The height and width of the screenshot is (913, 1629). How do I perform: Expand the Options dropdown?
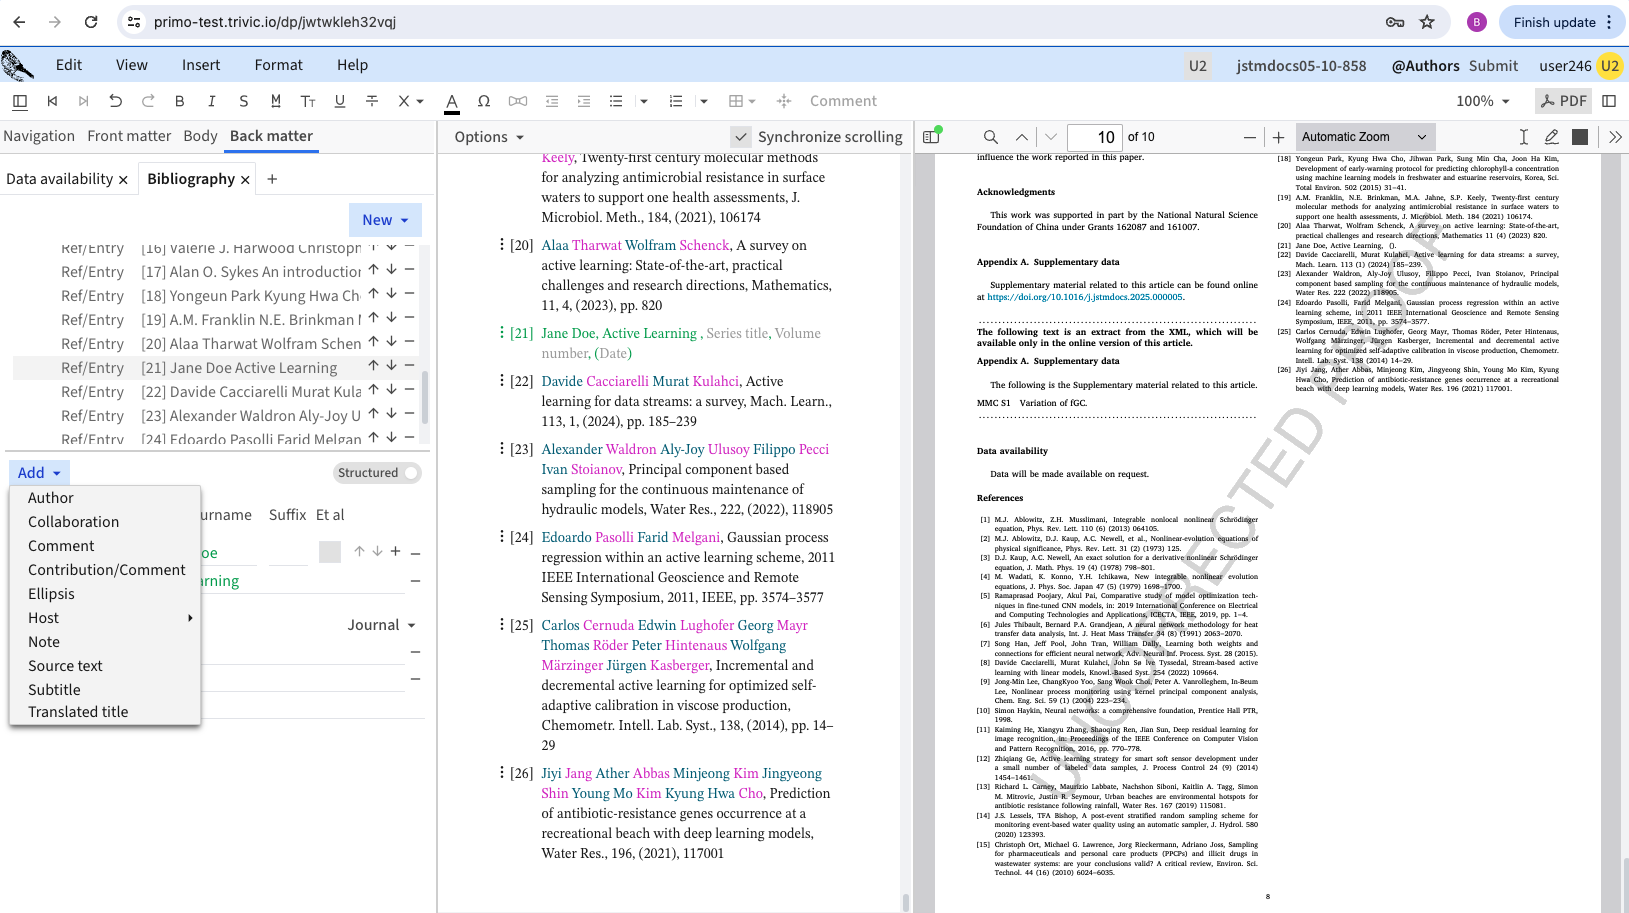pos(489,137)
